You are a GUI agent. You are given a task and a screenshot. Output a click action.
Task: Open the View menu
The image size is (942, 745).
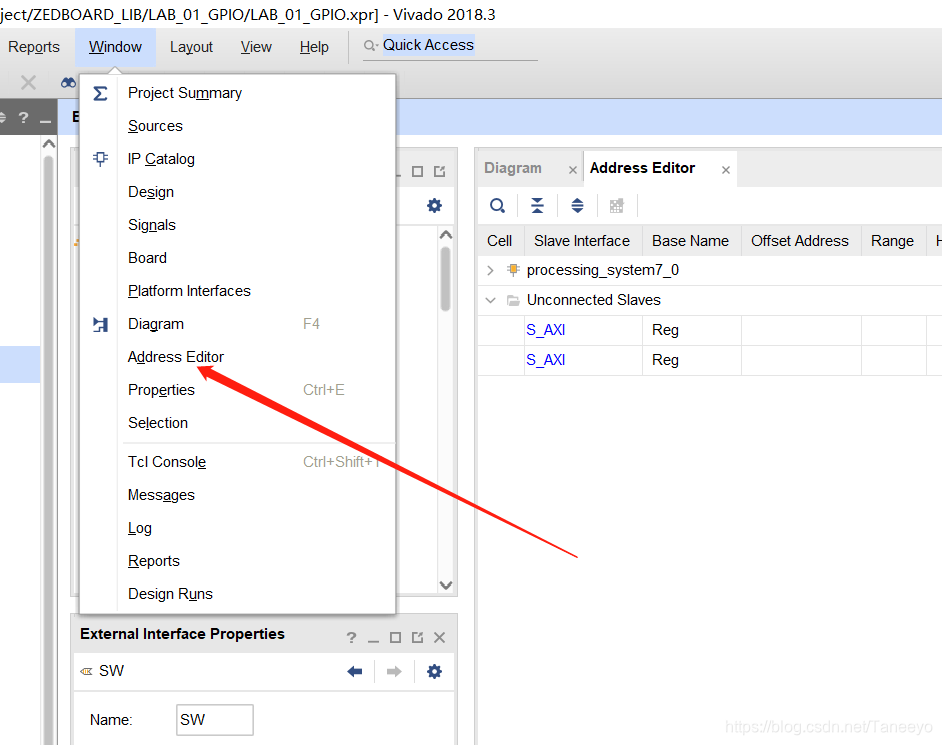click(256, 47)
